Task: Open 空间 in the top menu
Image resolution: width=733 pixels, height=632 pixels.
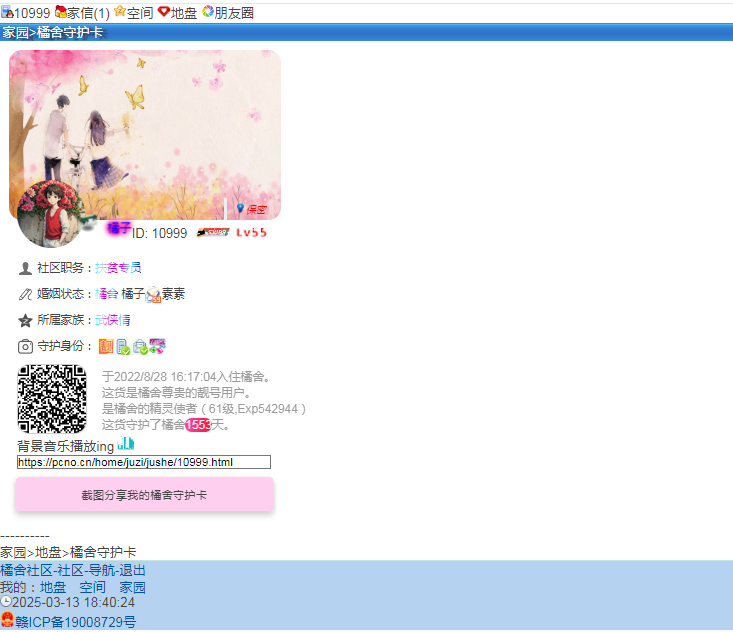Action: (140, 13)
